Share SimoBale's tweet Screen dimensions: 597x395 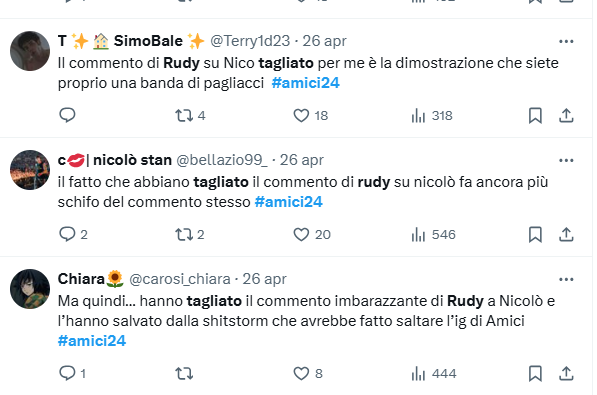(566, 115)
